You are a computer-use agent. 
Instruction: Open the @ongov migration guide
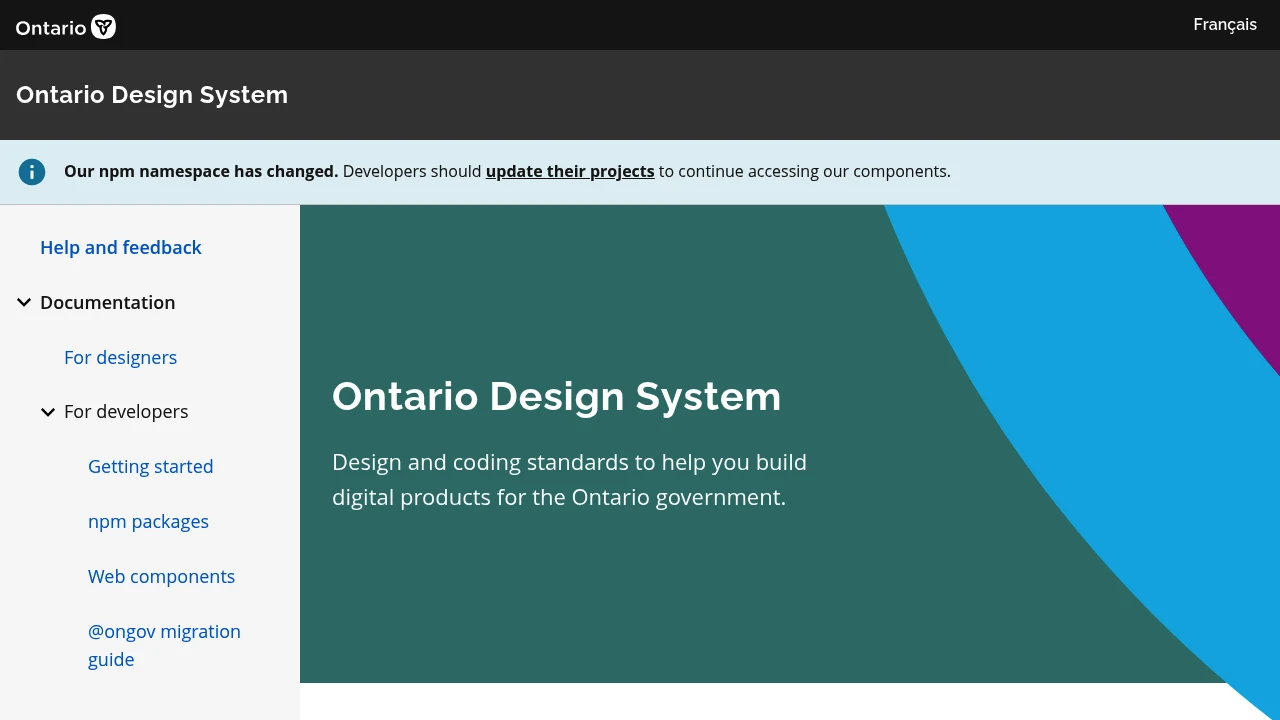click(164, 645)
